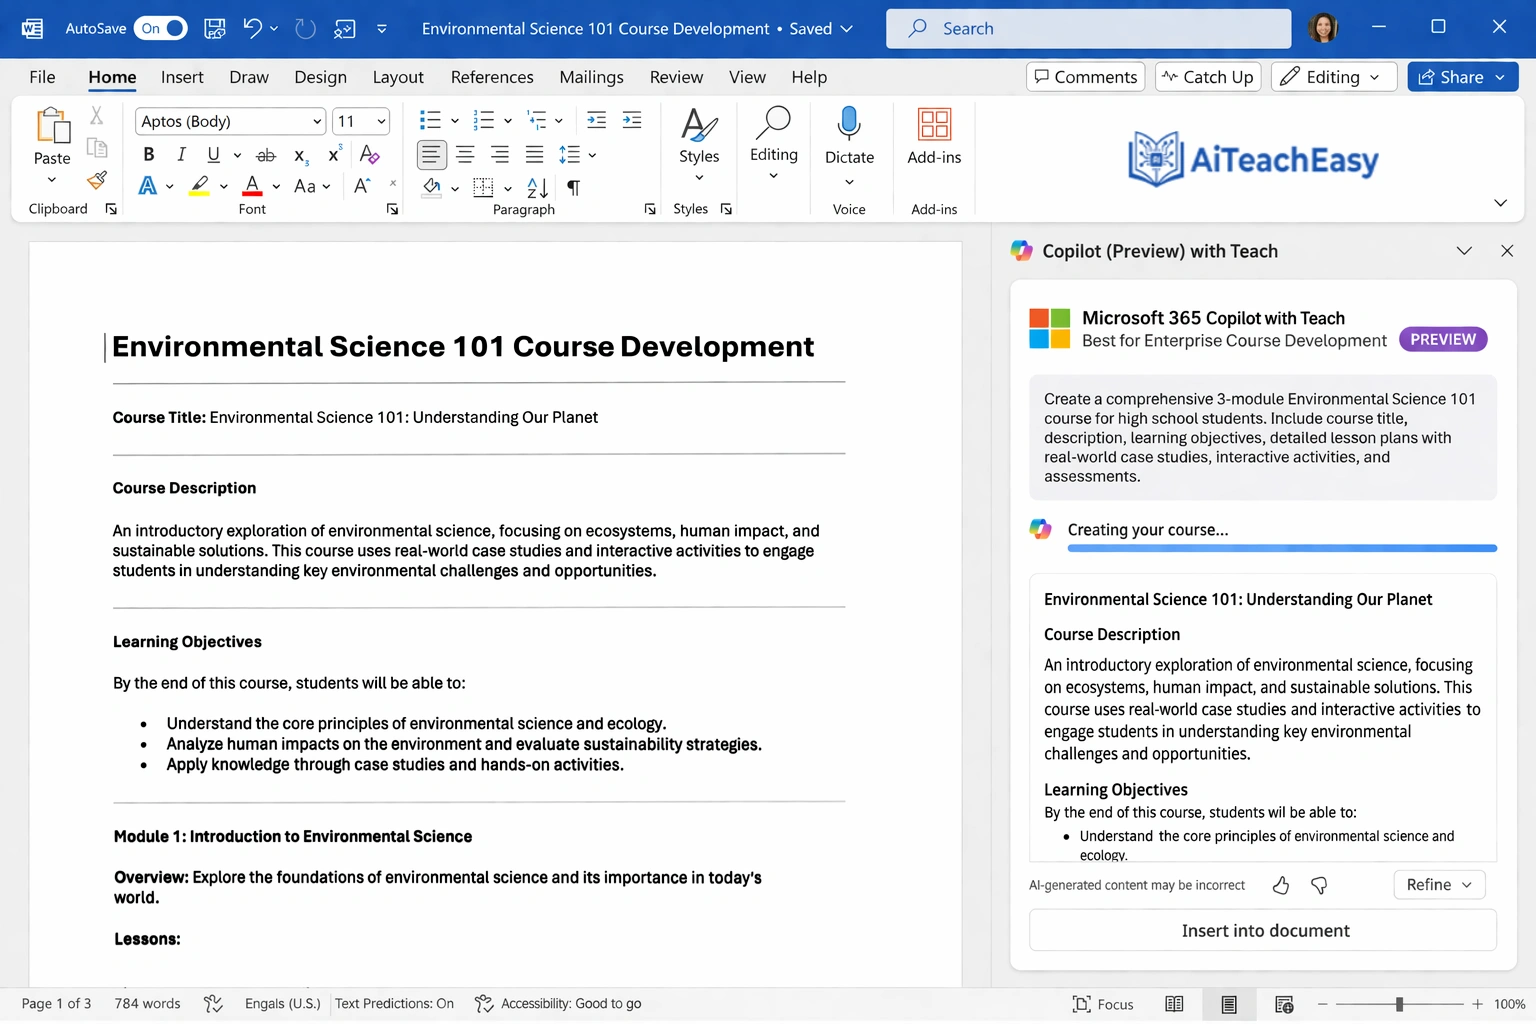Screen dimensions: 1536x1024
Task: Show paragraph marks
Action: [573, 187]
